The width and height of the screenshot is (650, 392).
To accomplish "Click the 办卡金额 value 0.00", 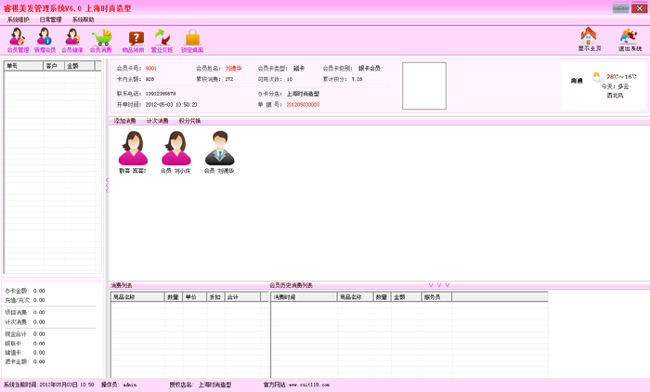I will [39, 291].
